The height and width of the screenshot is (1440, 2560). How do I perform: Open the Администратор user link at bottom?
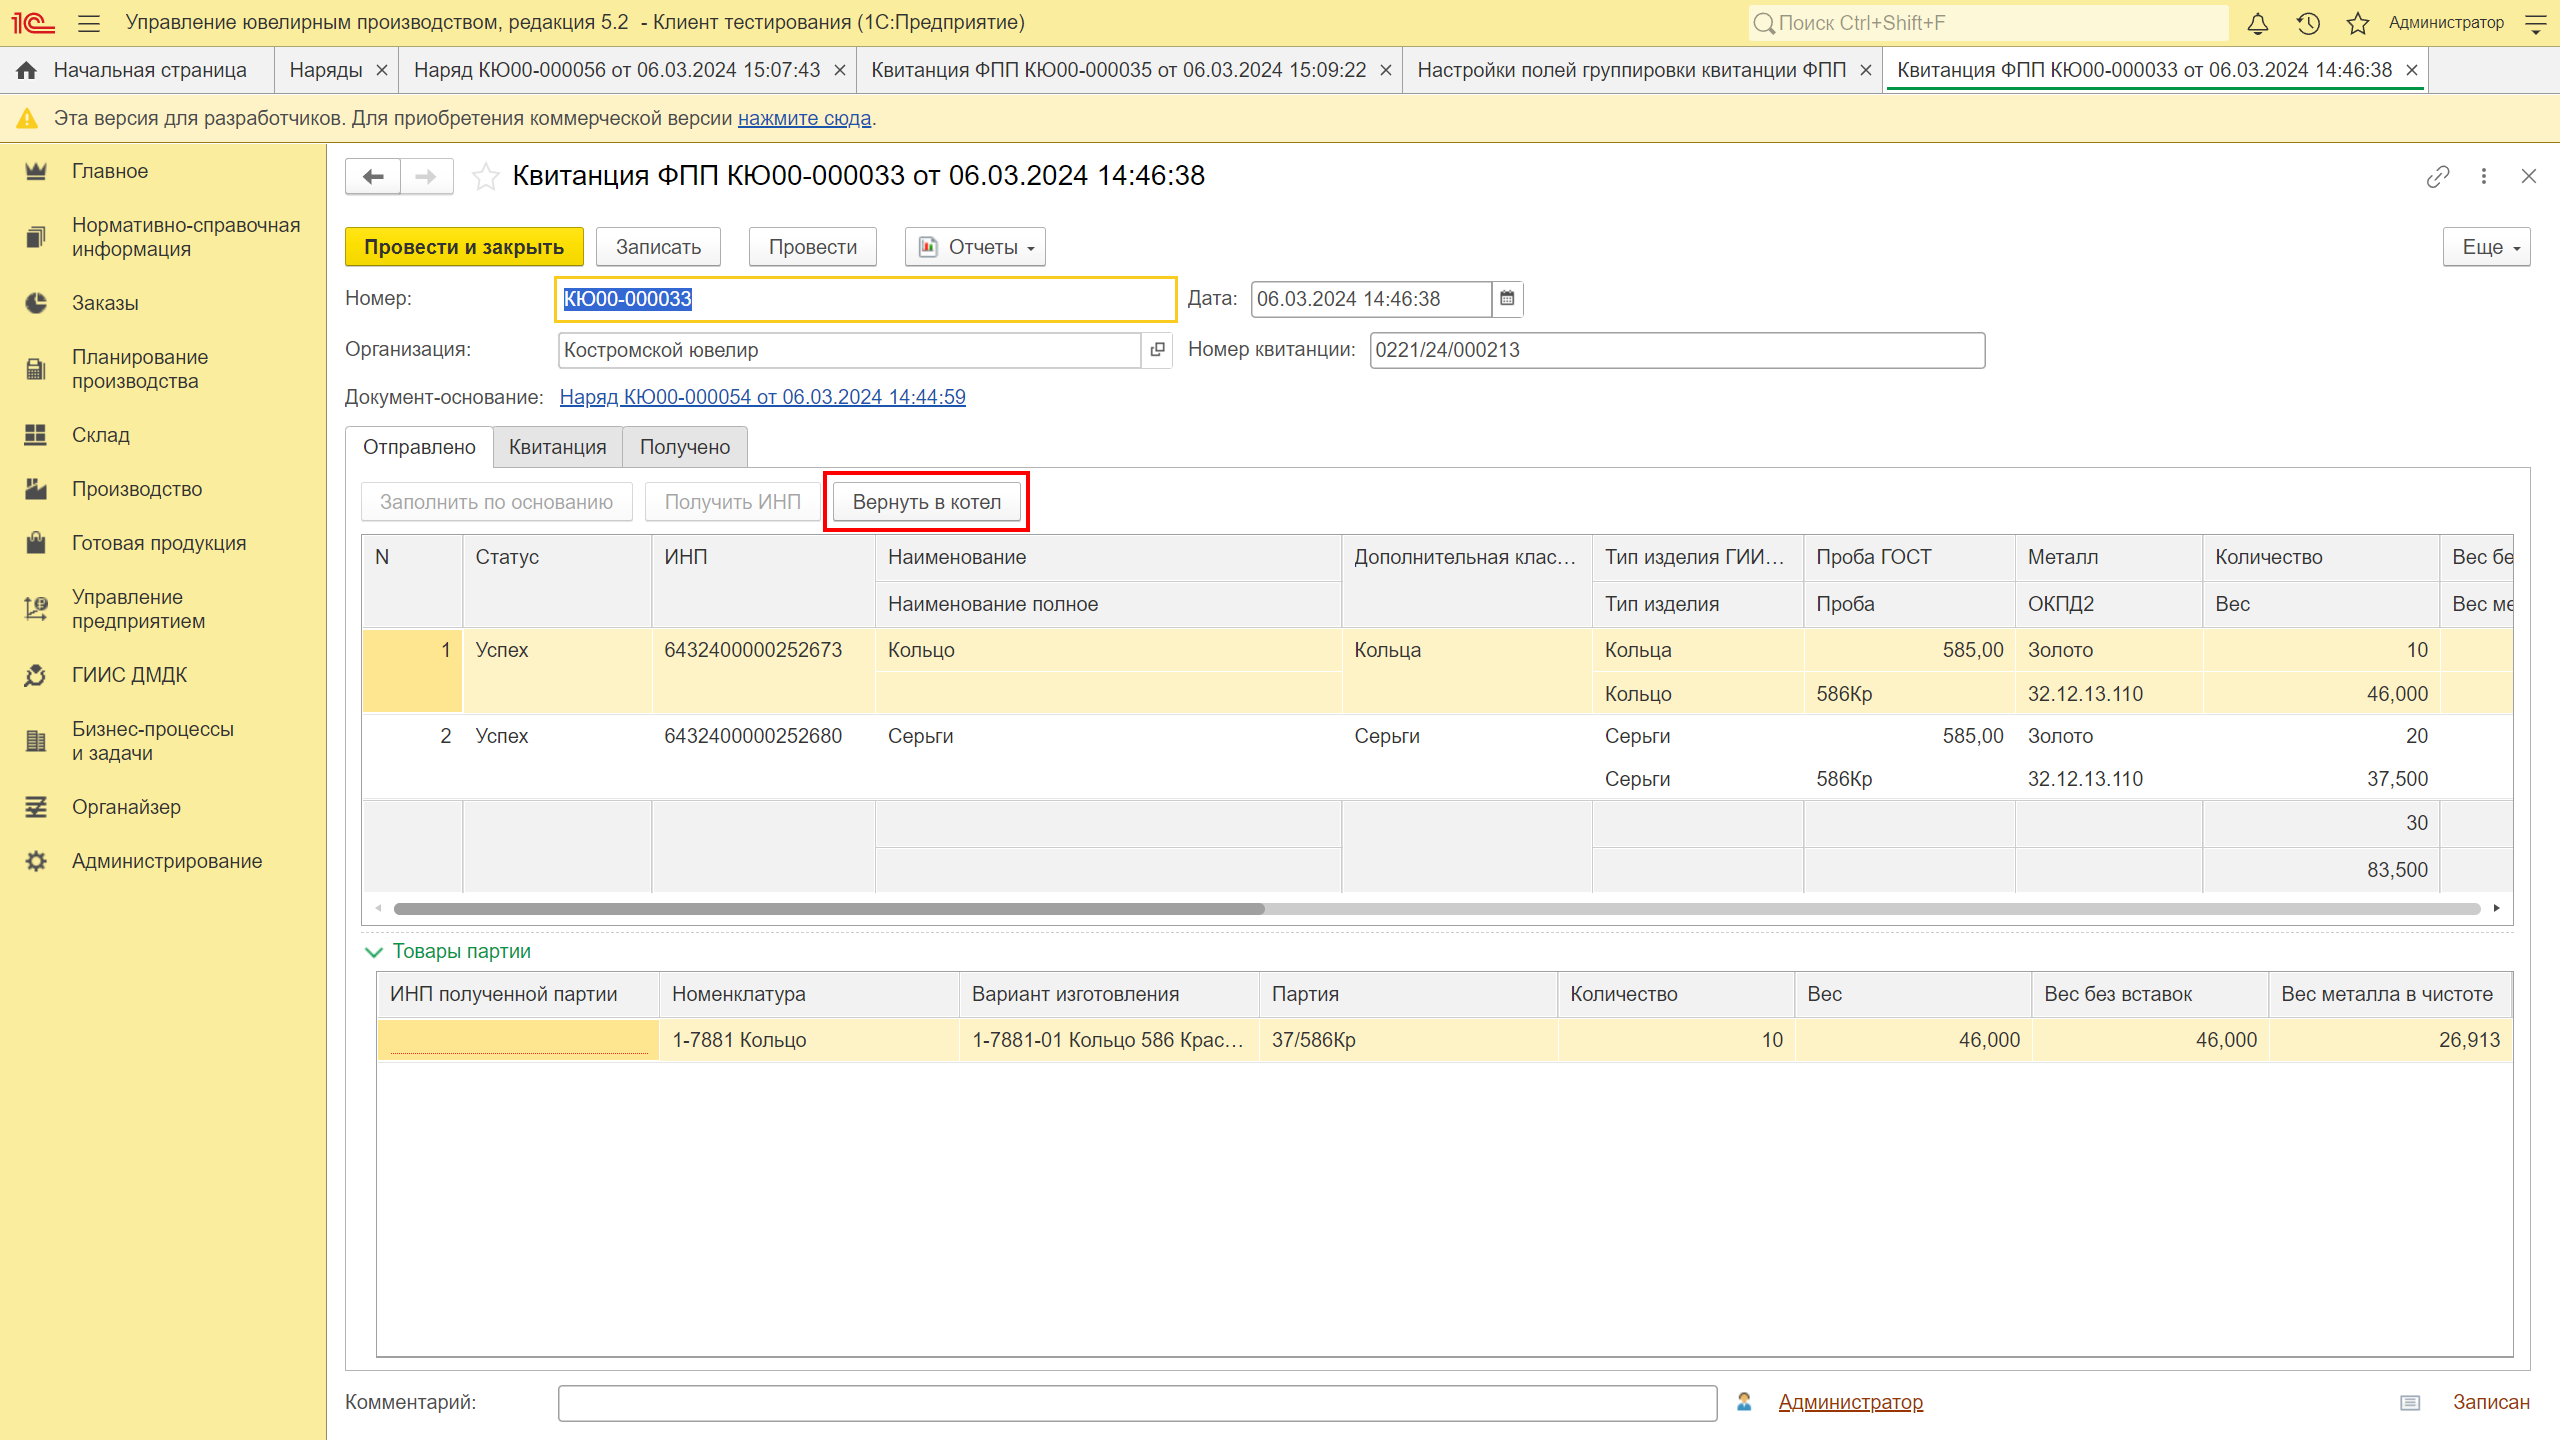pos(1850,1402)
